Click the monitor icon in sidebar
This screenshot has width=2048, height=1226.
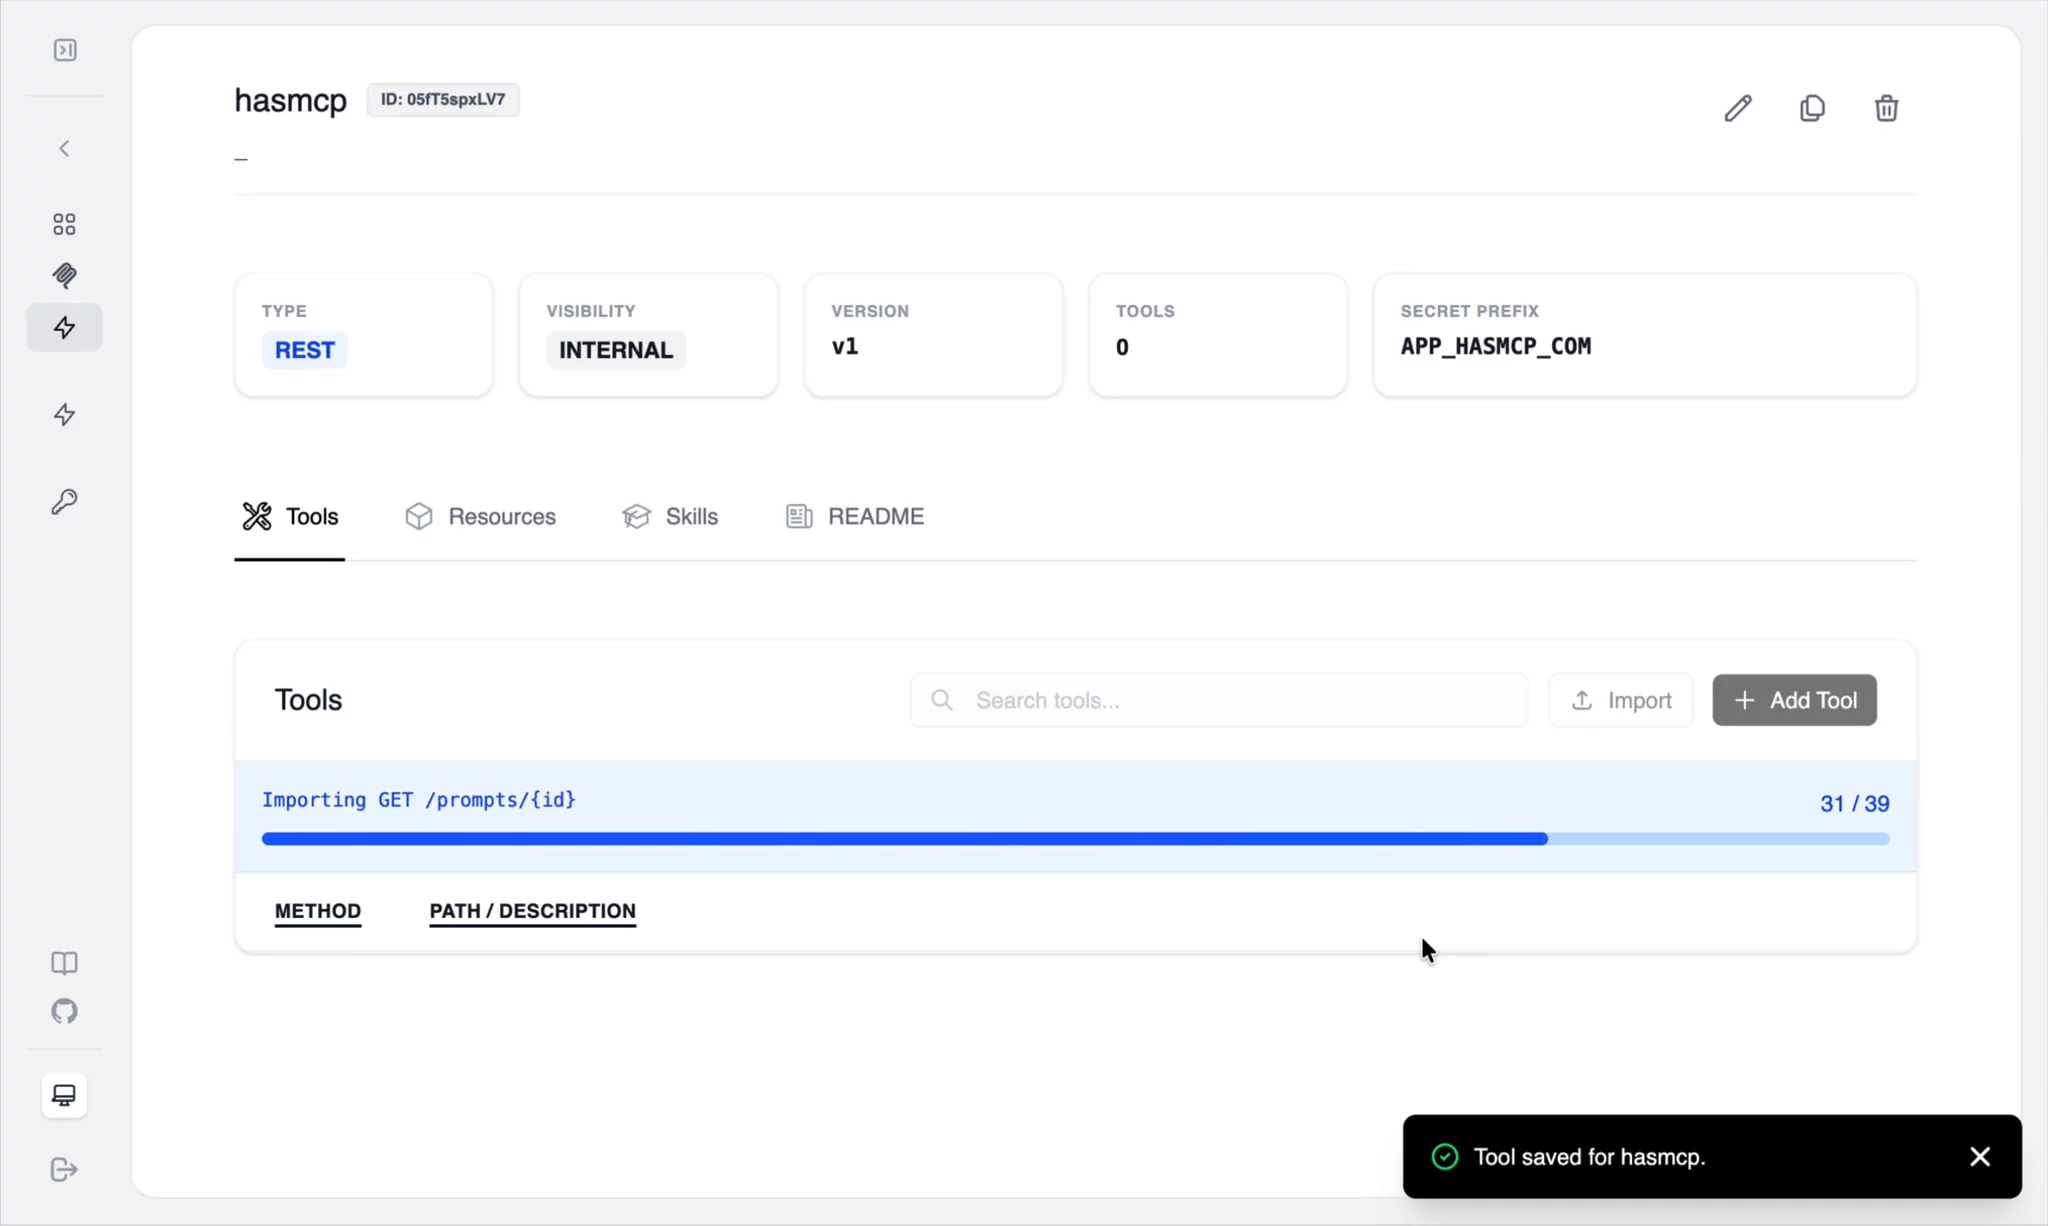pos(64,1096)
